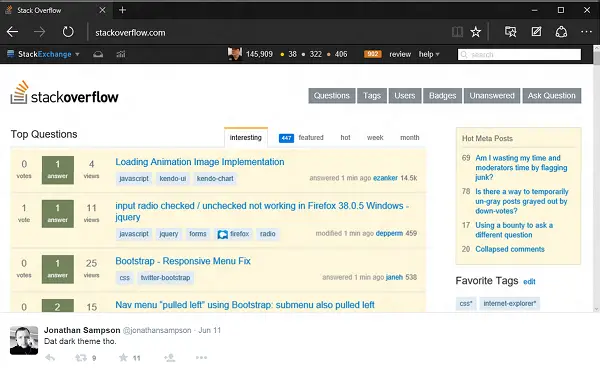Open user depperm's profile link
600x376 pixels.
coord(389,233)
